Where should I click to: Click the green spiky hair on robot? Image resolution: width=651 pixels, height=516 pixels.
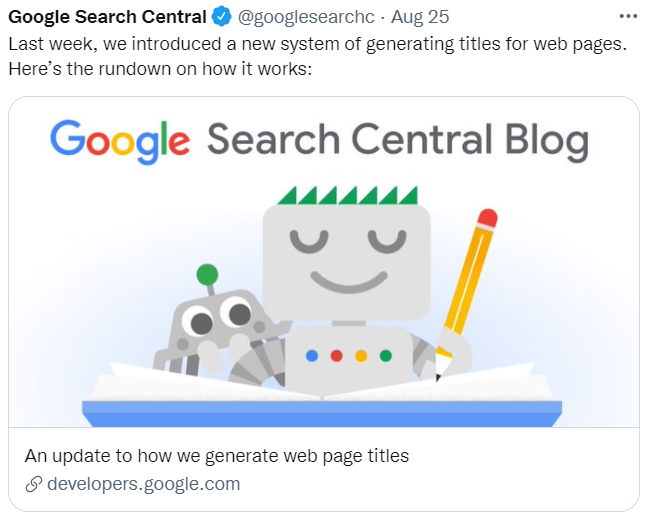coord(347,195)
